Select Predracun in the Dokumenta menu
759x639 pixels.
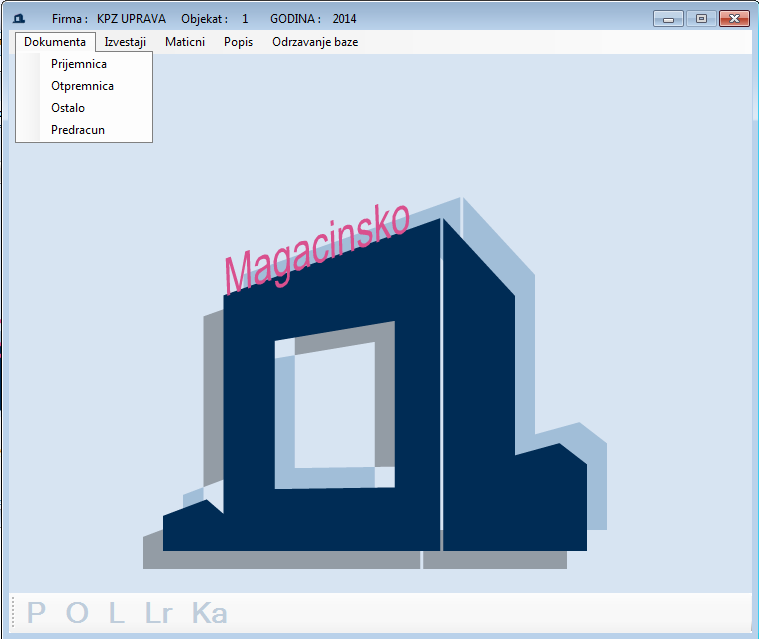(x=78, y=130)
